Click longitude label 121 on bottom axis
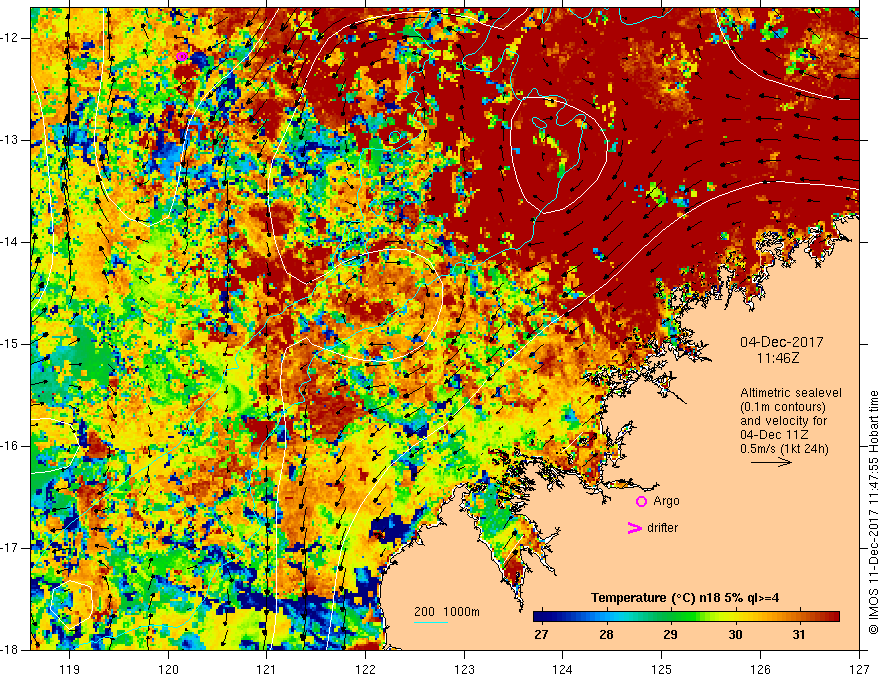The width and height of the screenshot is (880, 680). point(267,669)
